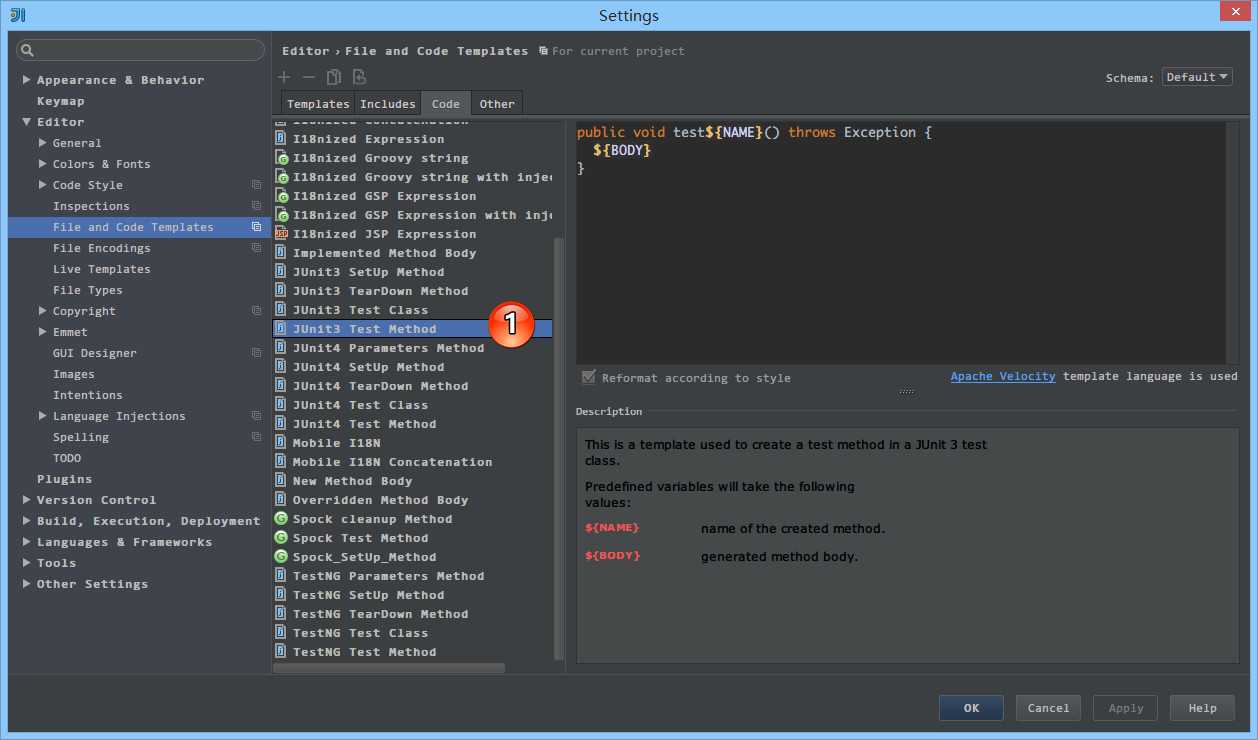The height and width of the screenshot is (740, 1258).
Task: Collapse the Editor section arrow
Action: [27, 122]
